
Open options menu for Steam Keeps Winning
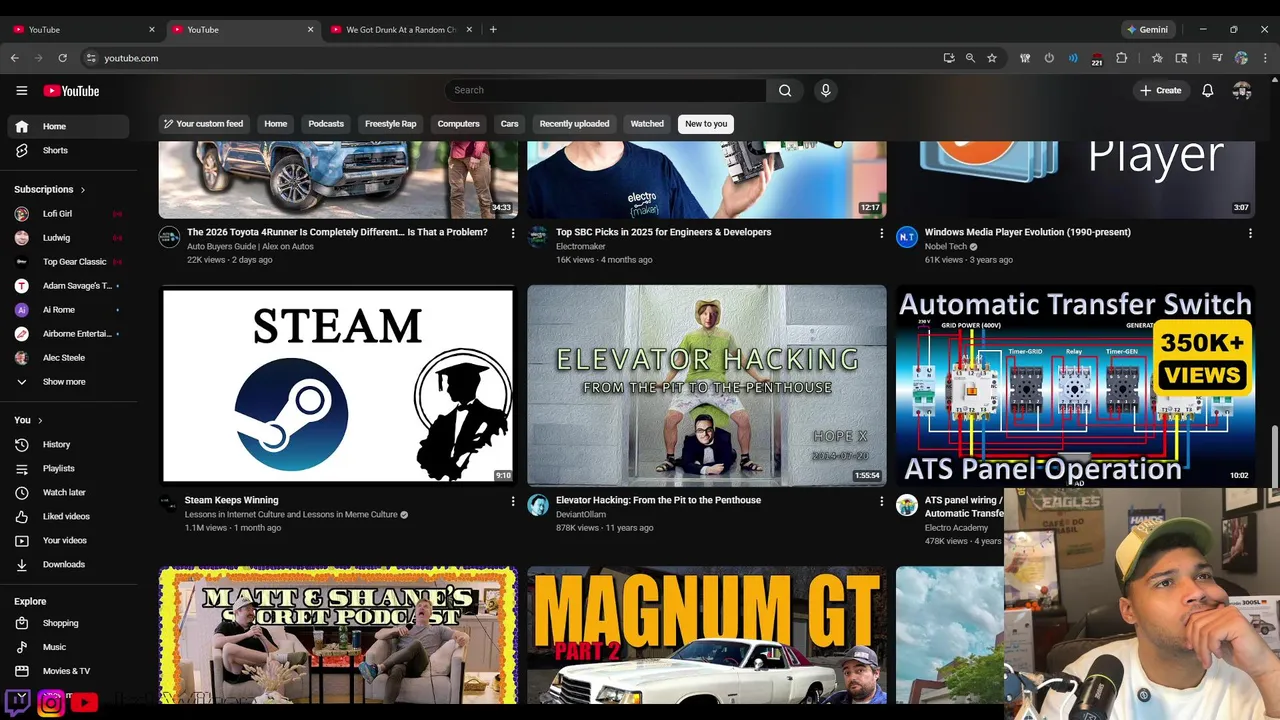513,501
